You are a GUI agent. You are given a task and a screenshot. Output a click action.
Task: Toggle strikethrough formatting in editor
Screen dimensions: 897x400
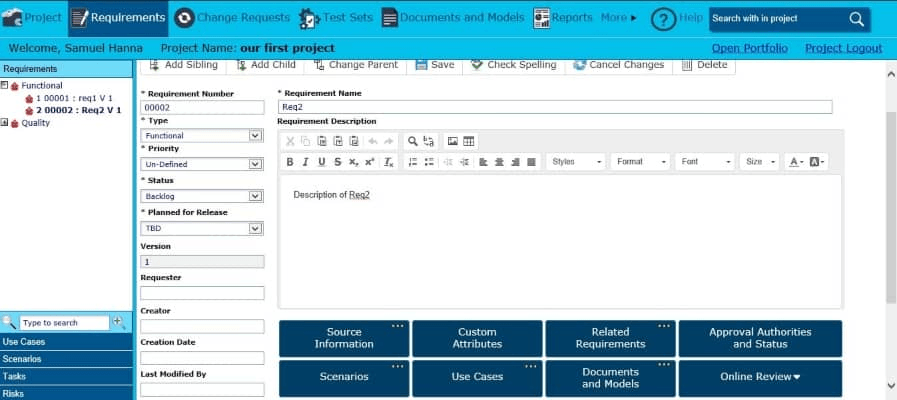338,162
